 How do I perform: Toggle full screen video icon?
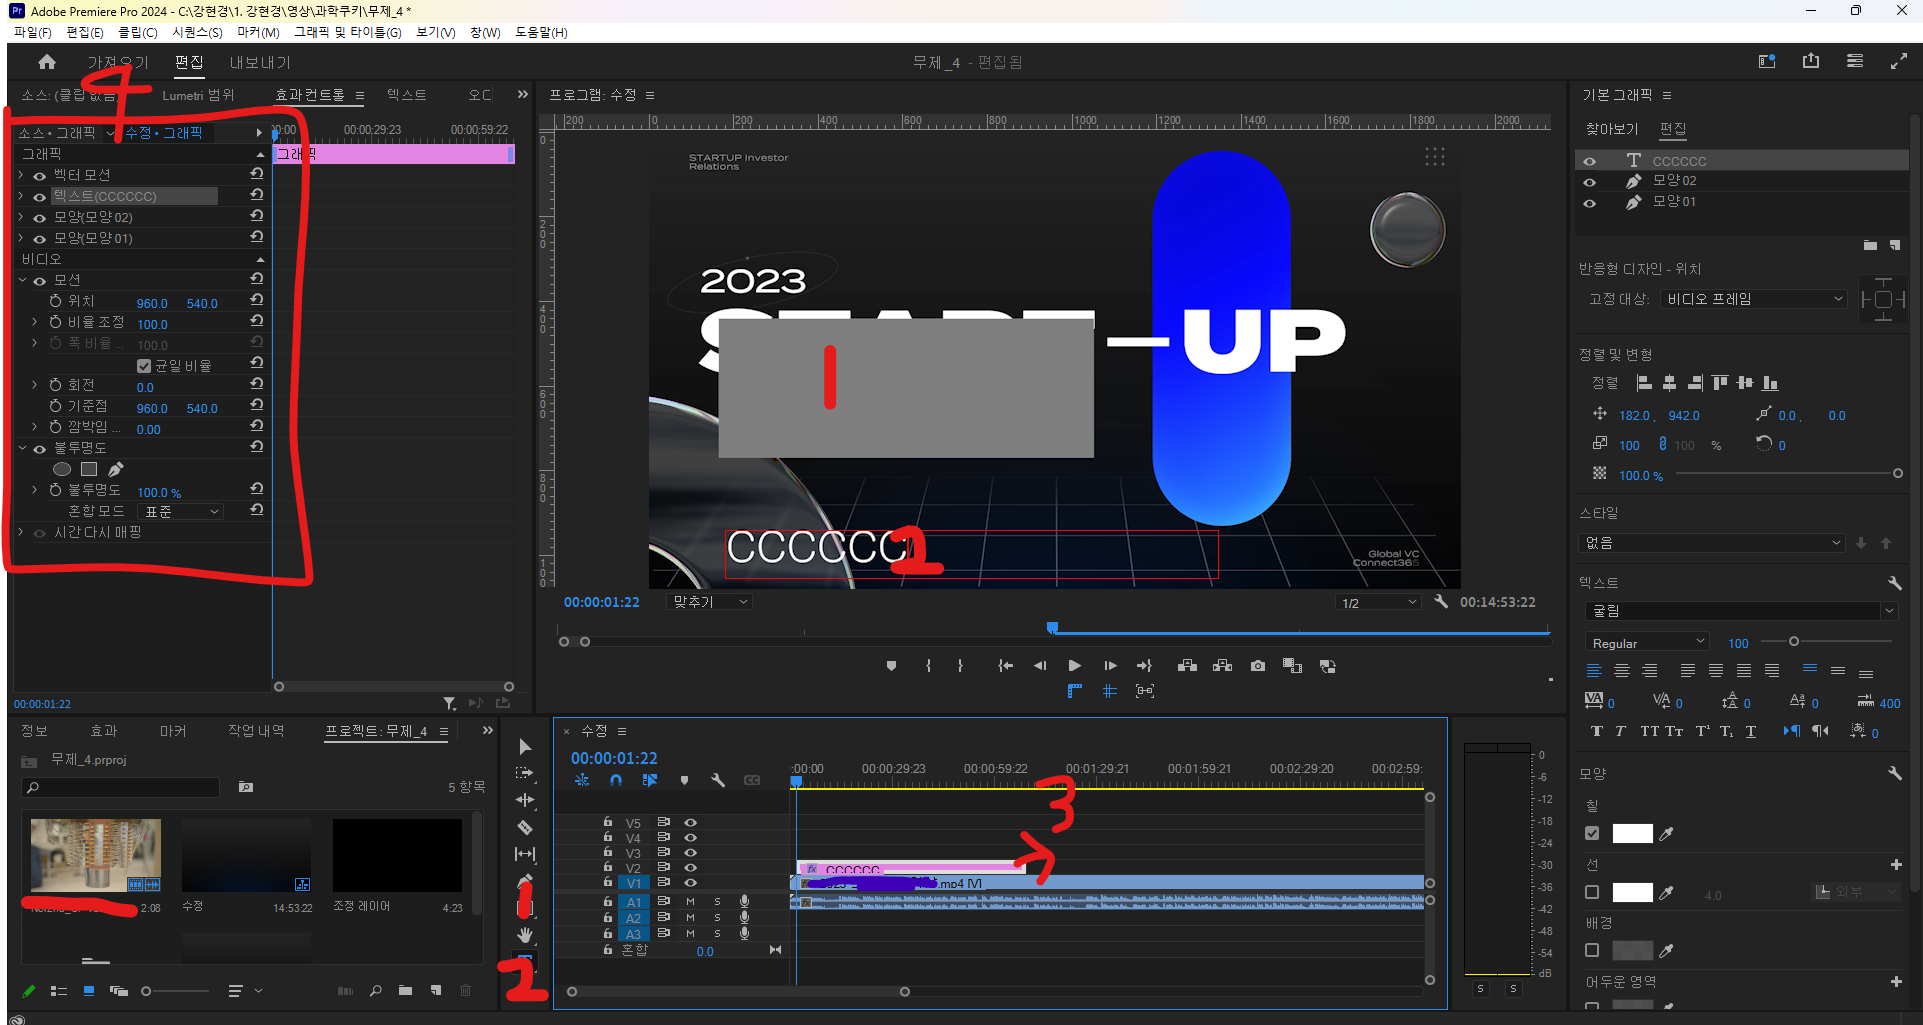point(1899,61)
